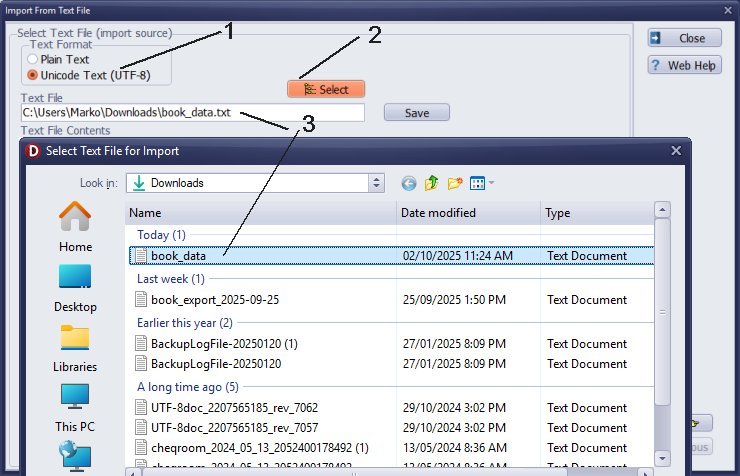Sort files by Date modified column
The width and height of the screenshot is (740, 476).
click(438, 213)
